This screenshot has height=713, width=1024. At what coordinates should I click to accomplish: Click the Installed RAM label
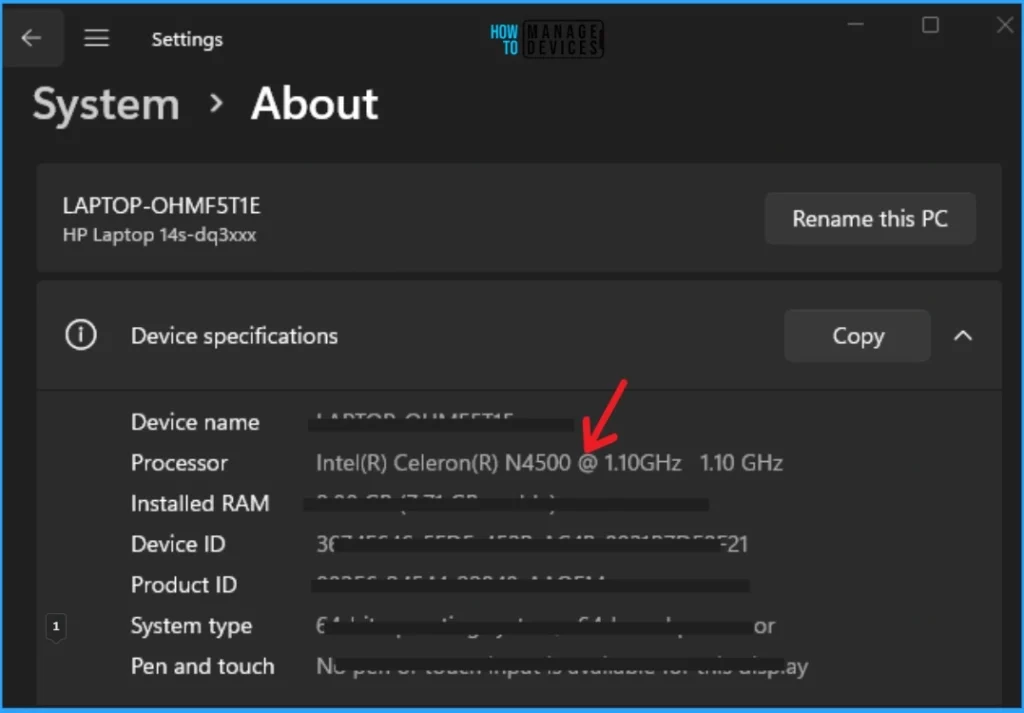click(x=200, y=503)
